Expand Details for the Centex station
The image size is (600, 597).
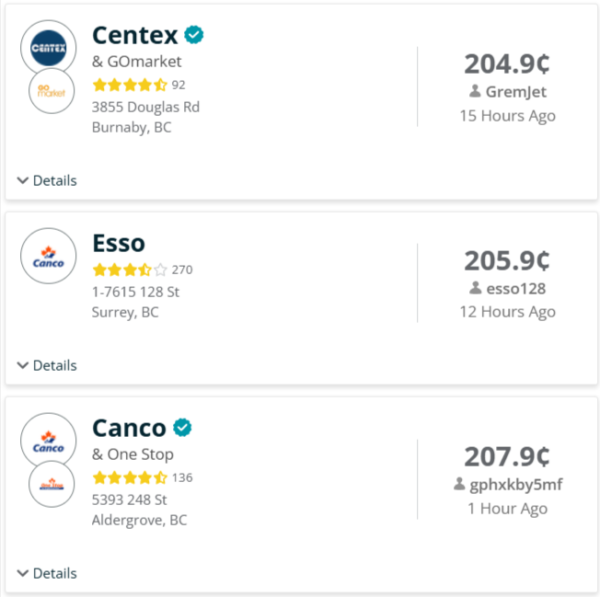click(47, 181)
